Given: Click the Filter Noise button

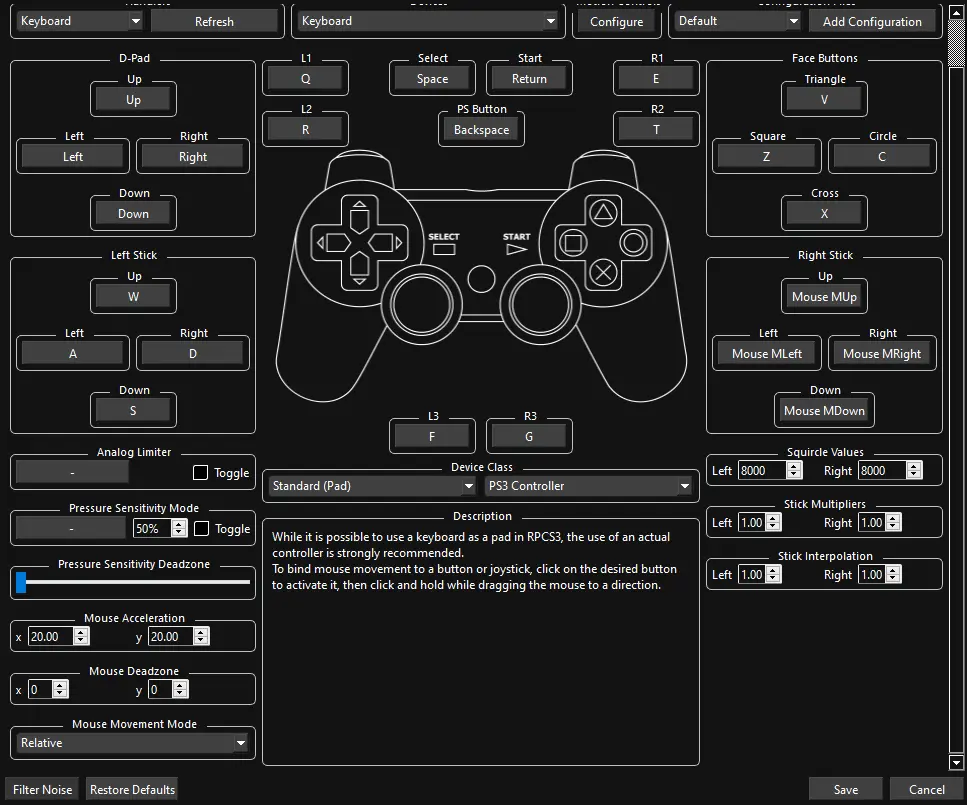Looking at the screenshot, I should tap(42, 790).
